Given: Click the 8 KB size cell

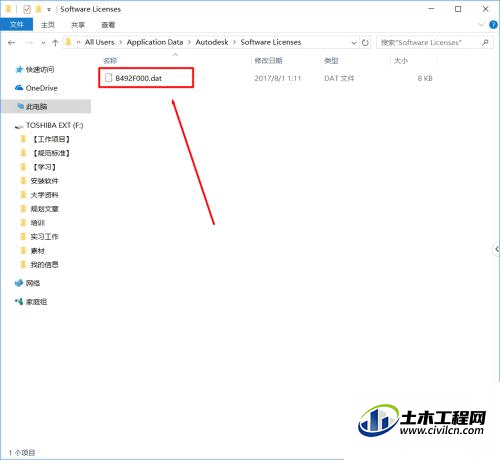Looking at the screenshot, I should pyautogui.click(x=425, y=78).
